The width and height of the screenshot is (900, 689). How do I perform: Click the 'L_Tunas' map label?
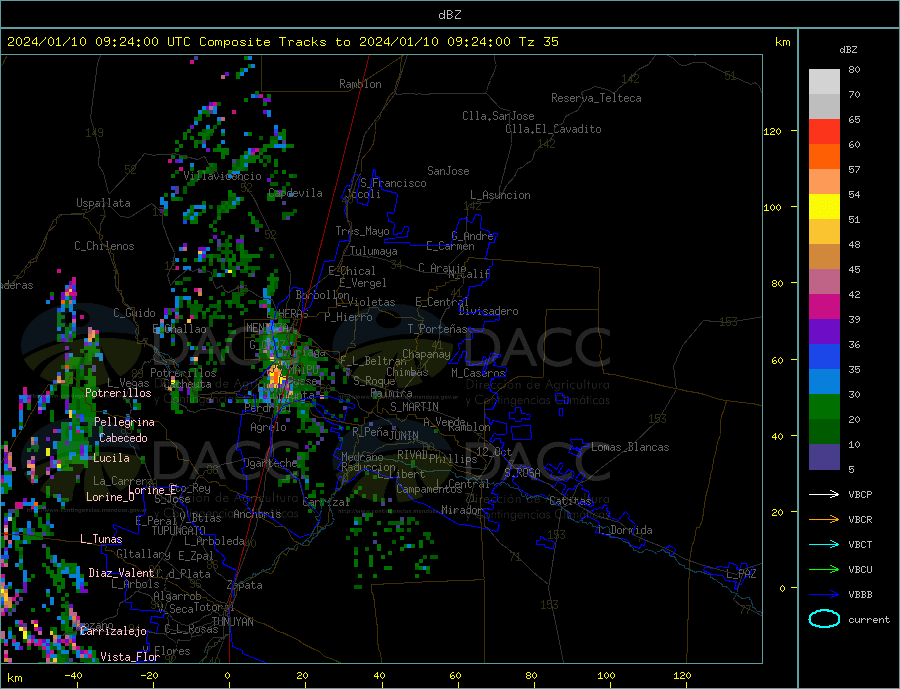point(101,539)
